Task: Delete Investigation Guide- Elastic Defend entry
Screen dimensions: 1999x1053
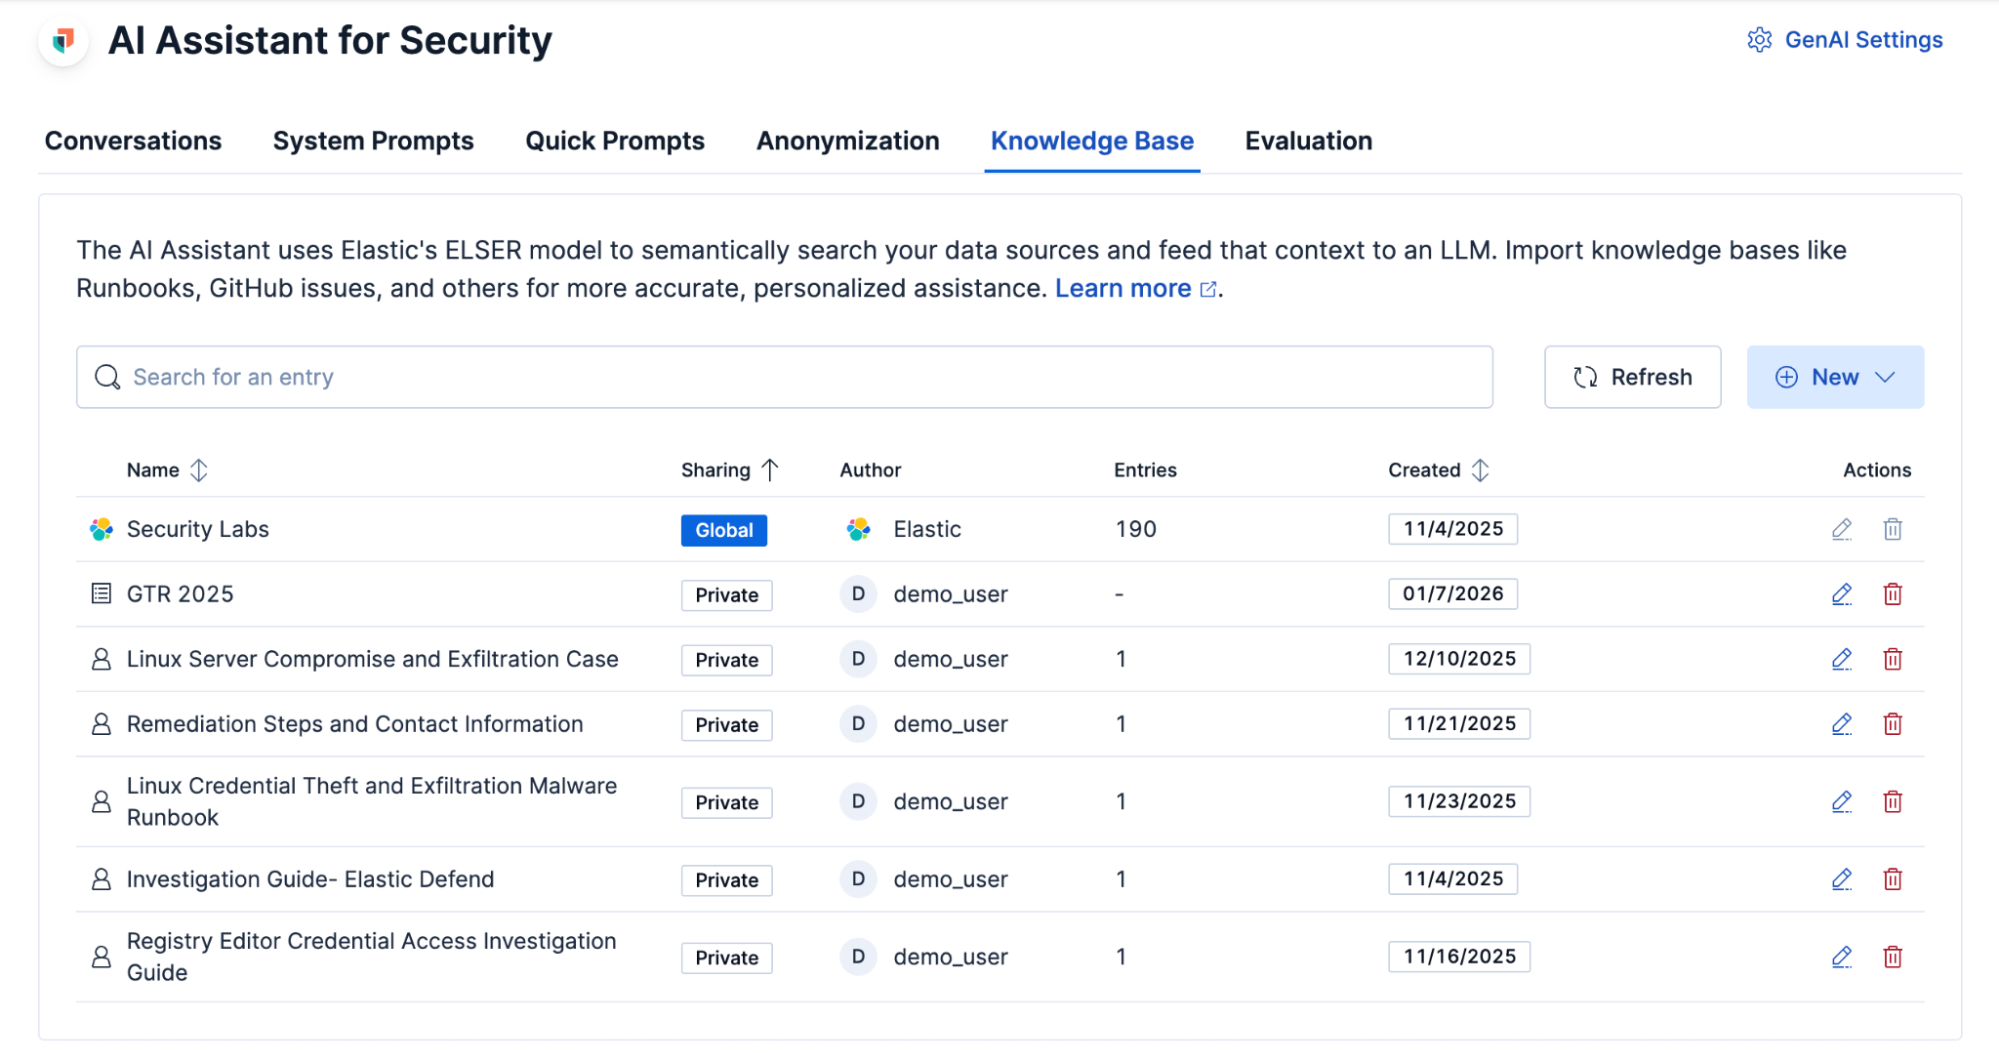Action: pyautogui.click(x=1892, y=879)
